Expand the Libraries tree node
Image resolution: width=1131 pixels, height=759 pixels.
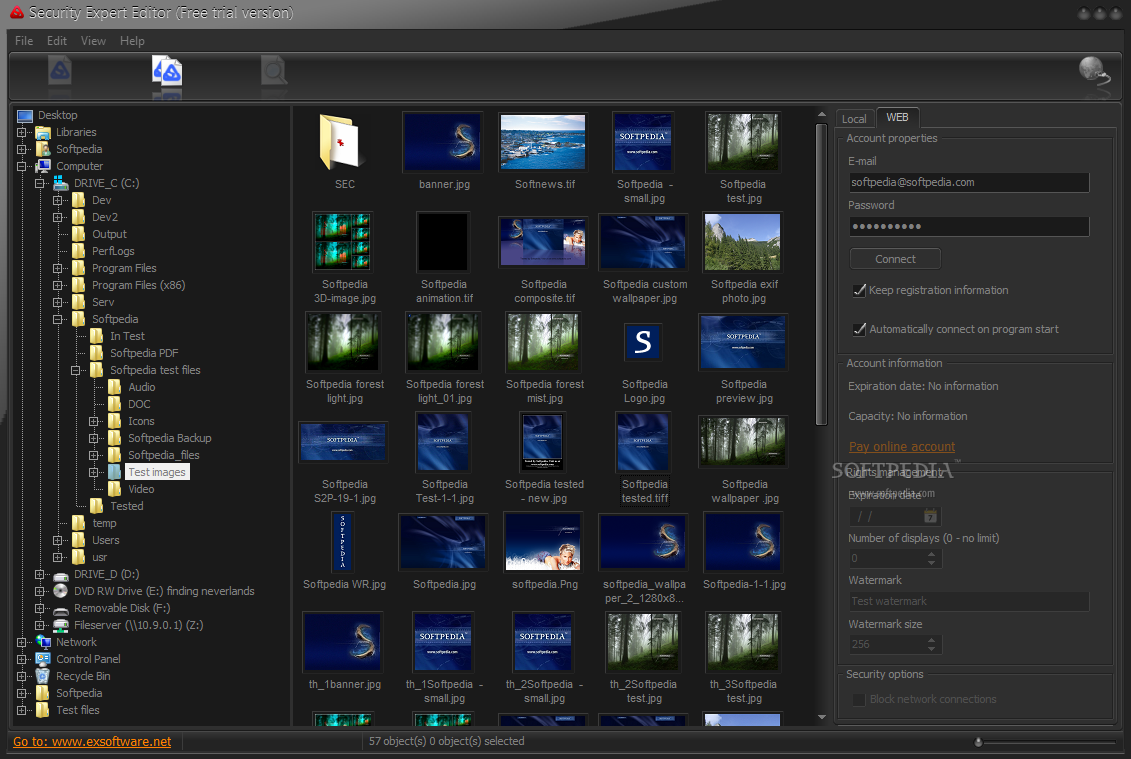(x=22, y=133)
